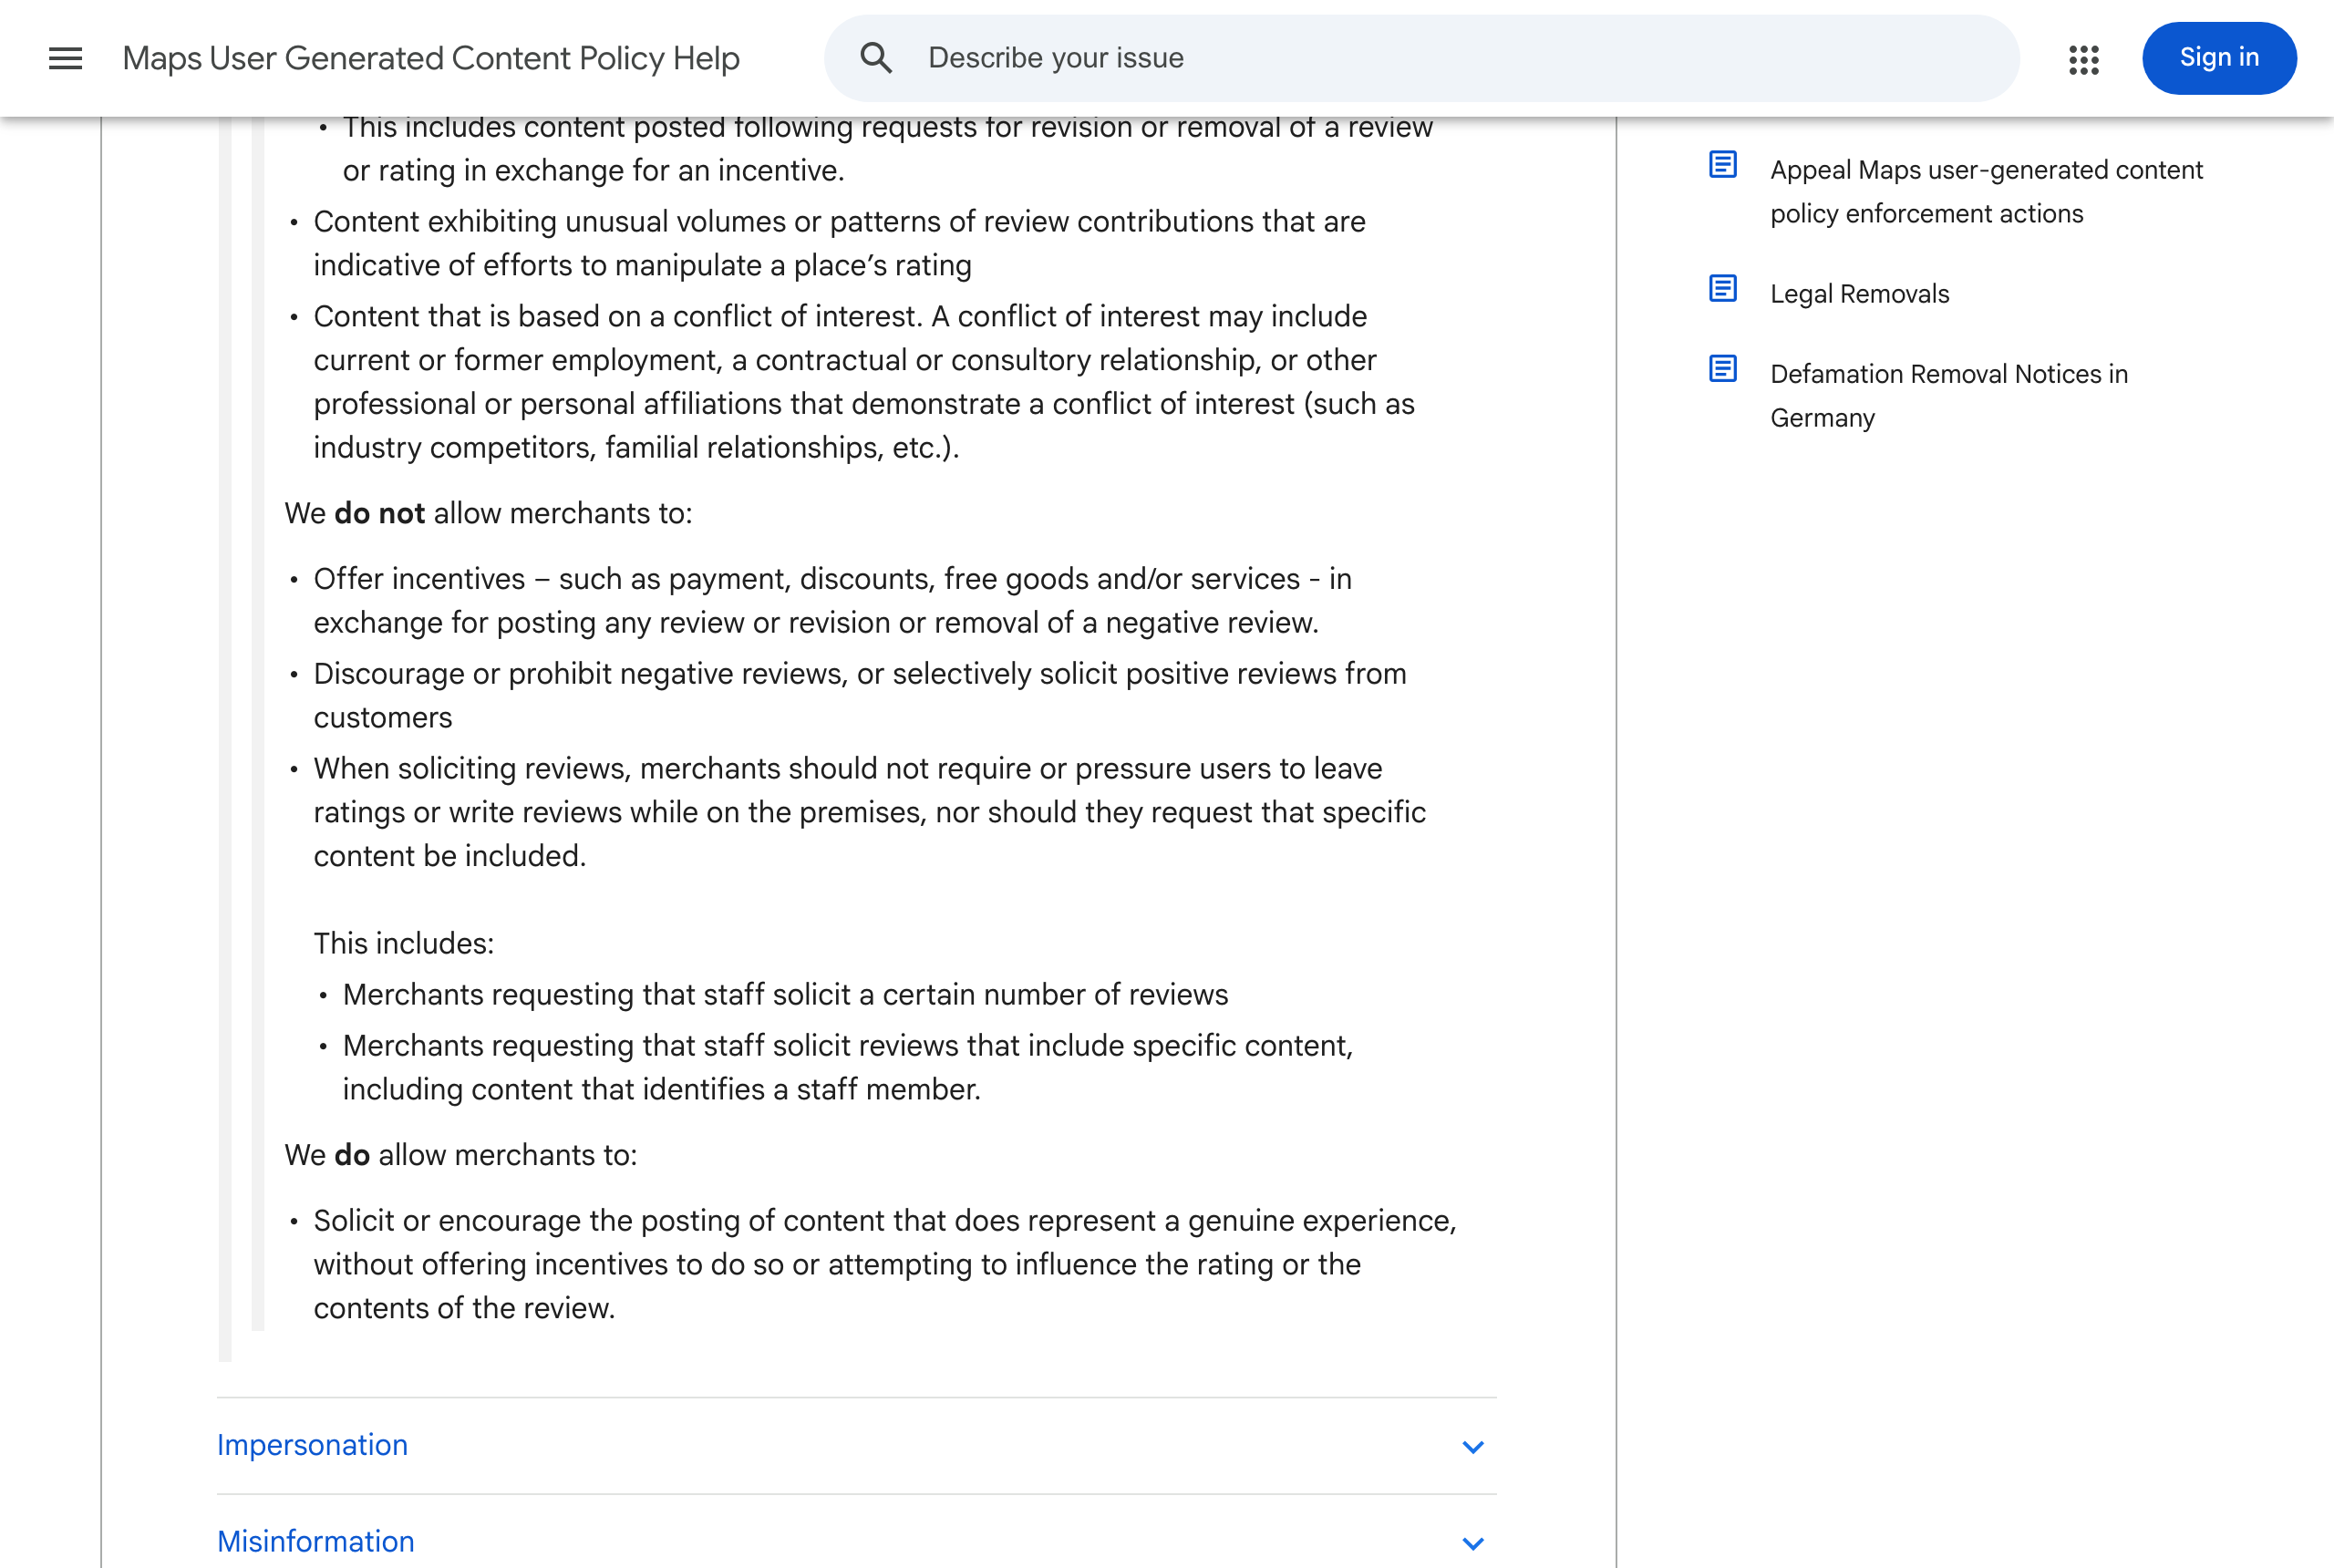Click bullet starting 'Content that is based on a conflict'
The image size is (2334, 1568).
coord(864,381)
